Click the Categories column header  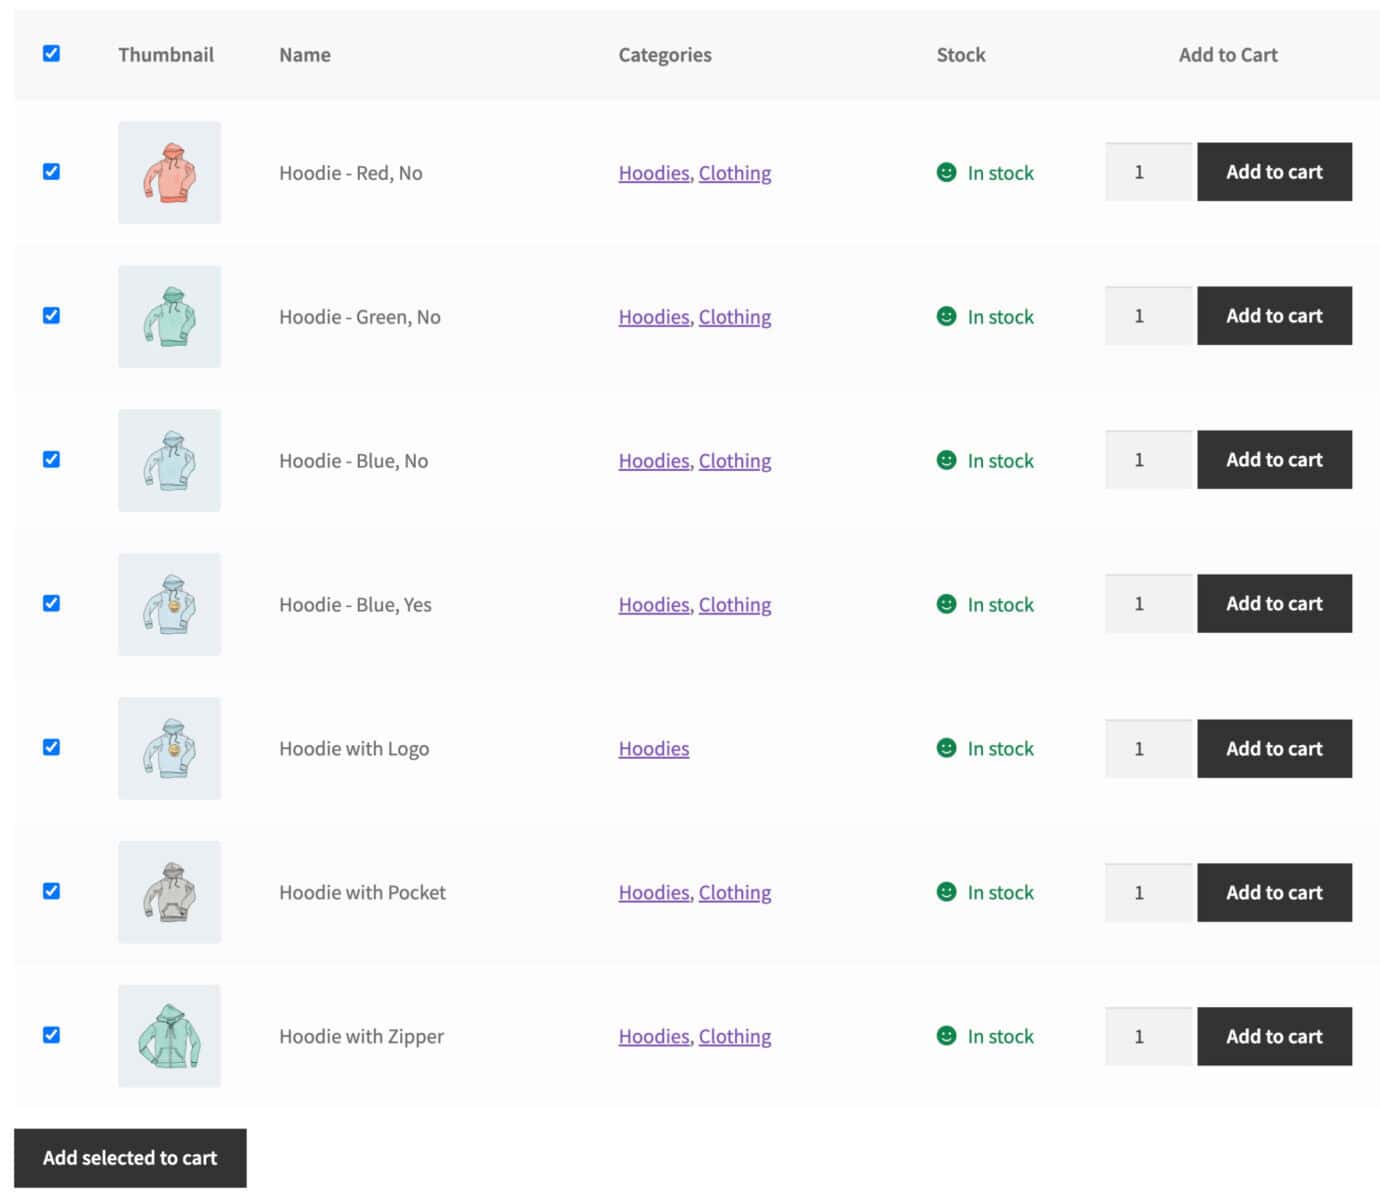(x=665, y=55)
